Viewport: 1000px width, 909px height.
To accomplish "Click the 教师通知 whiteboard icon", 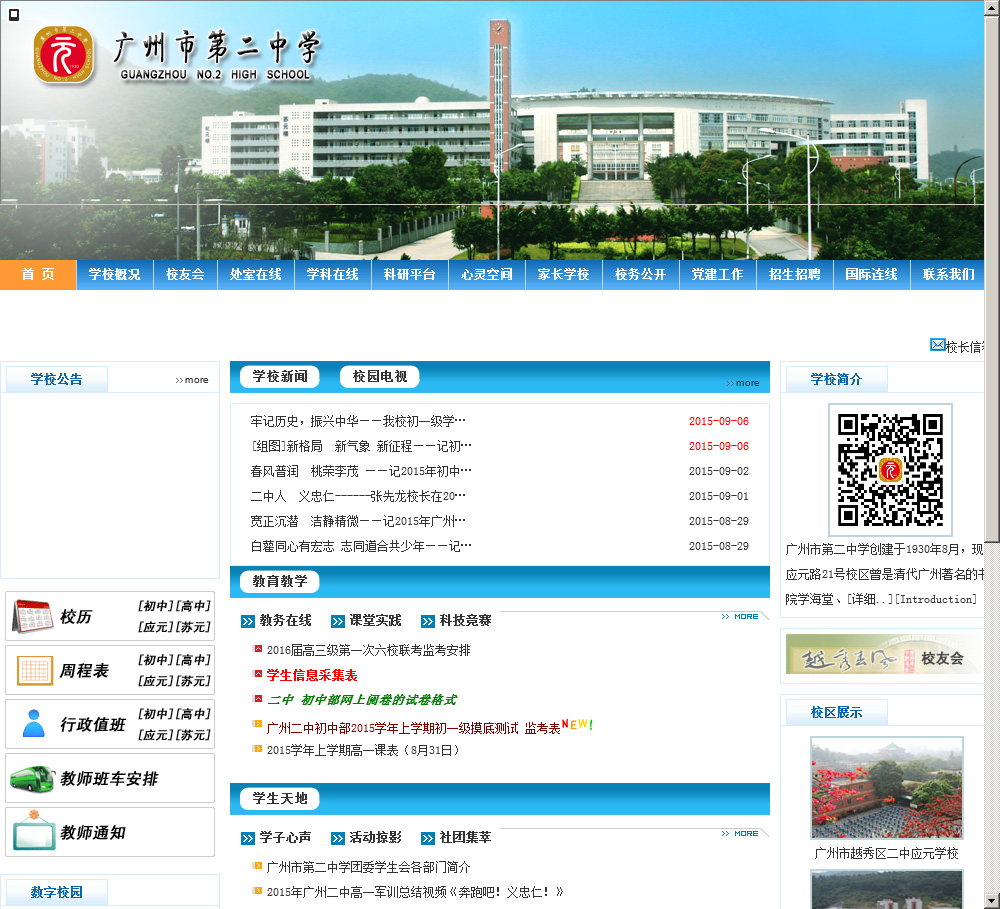I will [34, 832].
